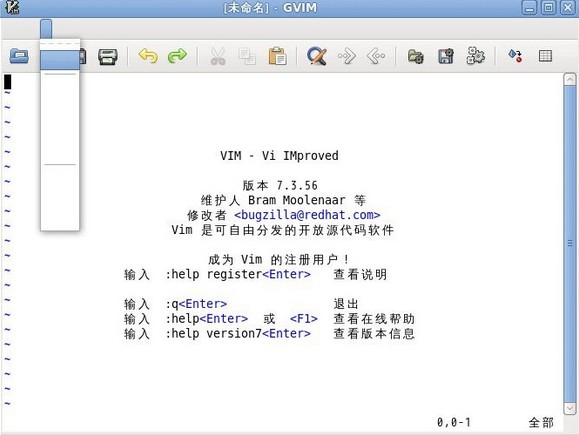Image resolution: width=579 pixels, height=435 pixels.
Task: Jump to previous search match
Action: [376, 56]
